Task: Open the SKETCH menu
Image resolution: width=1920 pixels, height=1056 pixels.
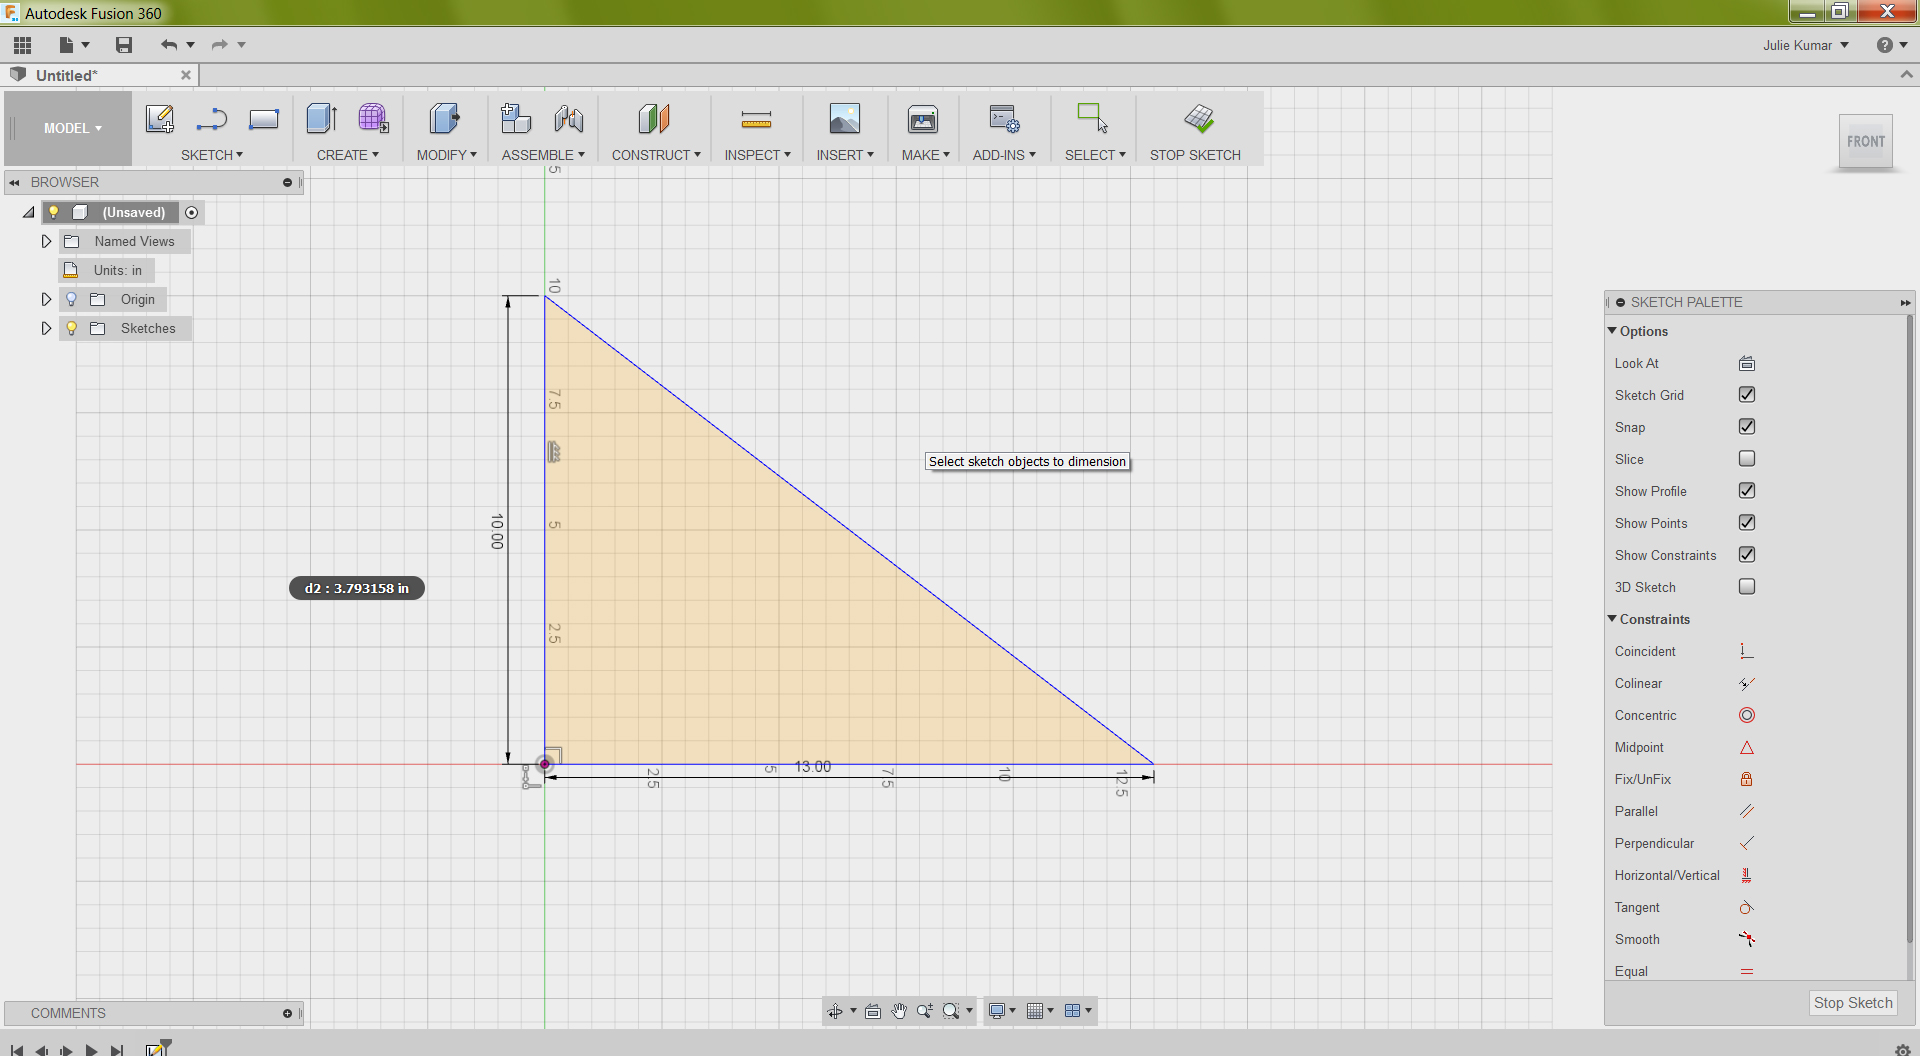Action: [212, 155]
